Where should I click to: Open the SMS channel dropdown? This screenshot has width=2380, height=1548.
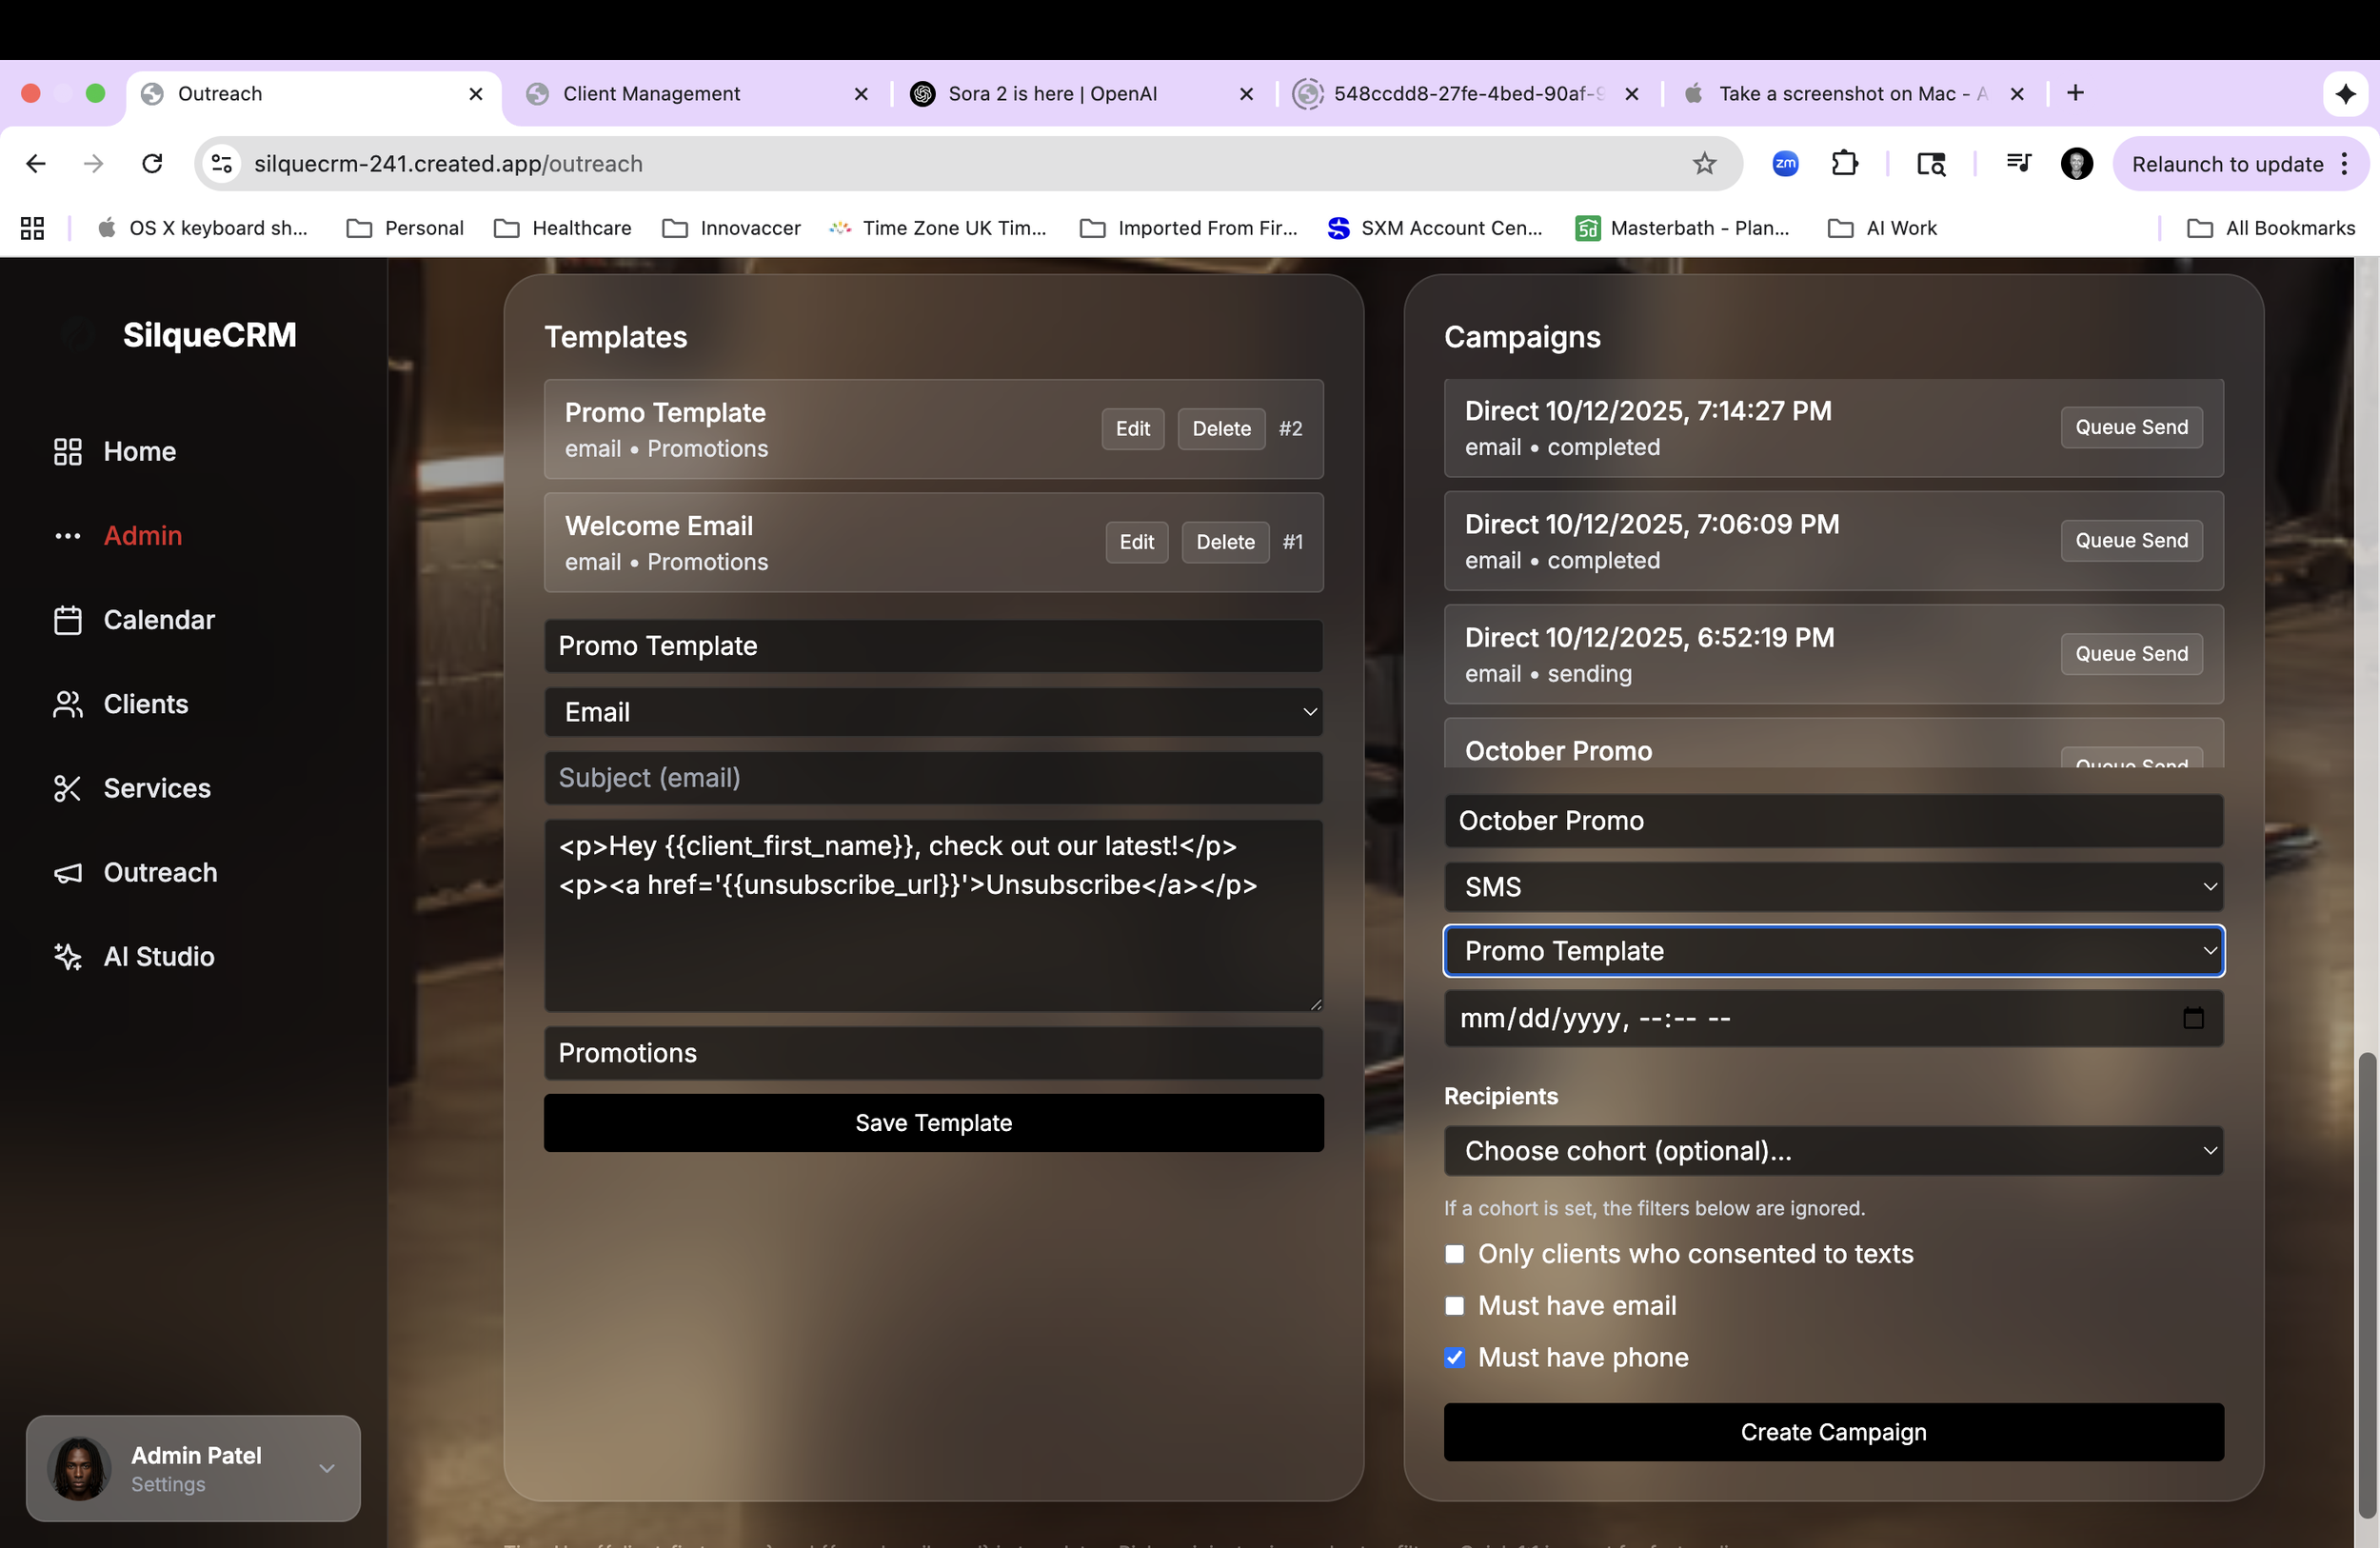click(x=1832, y=887)
